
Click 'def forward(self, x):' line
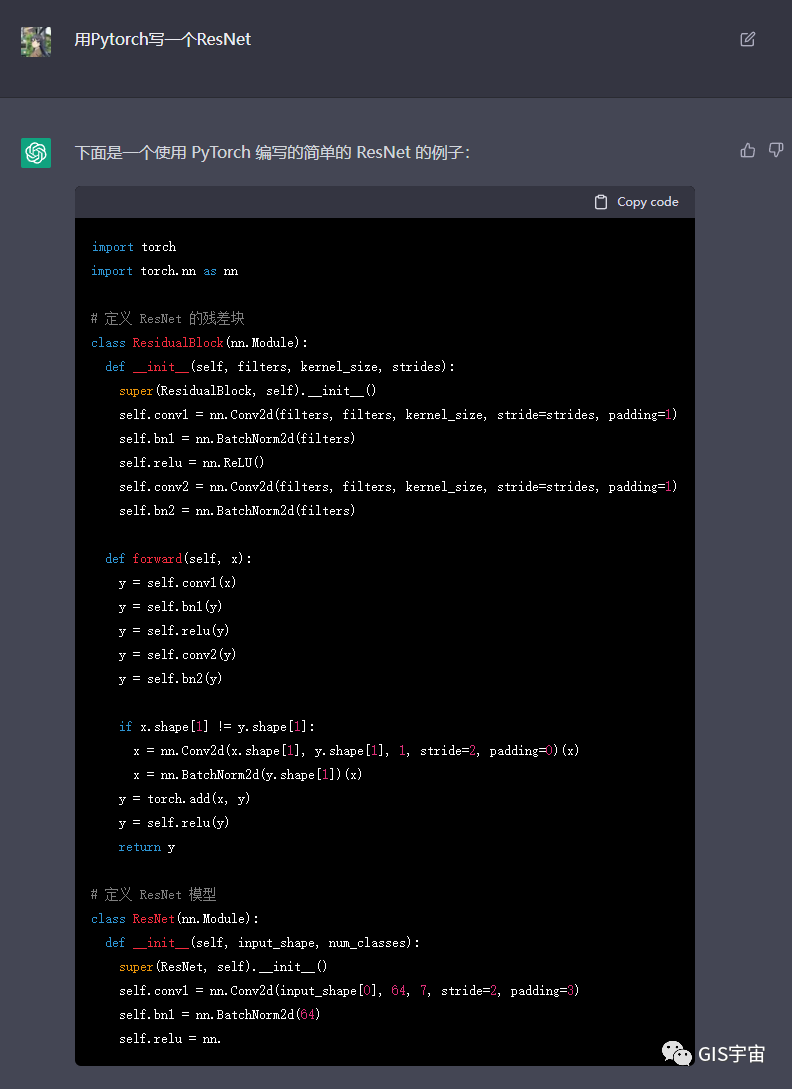(x=179, y=558)
